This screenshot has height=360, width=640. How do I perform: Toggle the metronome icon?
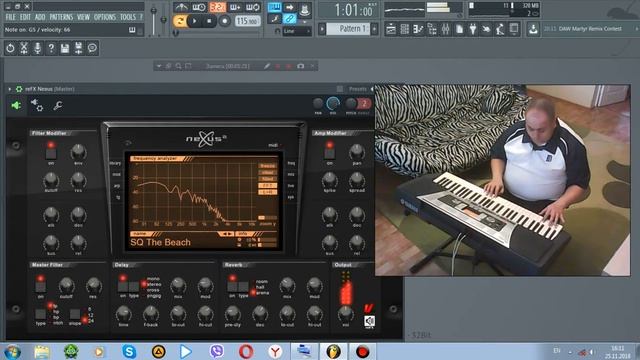181,7
